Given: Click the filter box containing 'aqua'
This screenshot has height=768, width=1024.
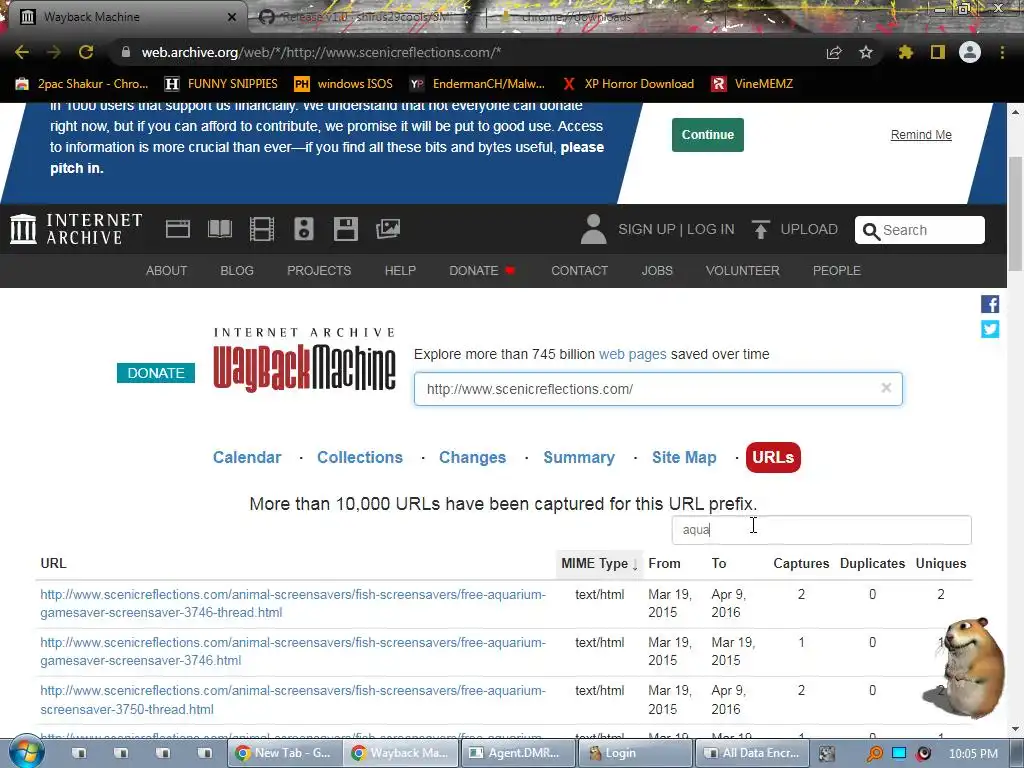Looking at the screenshot, I should point(822,530).
